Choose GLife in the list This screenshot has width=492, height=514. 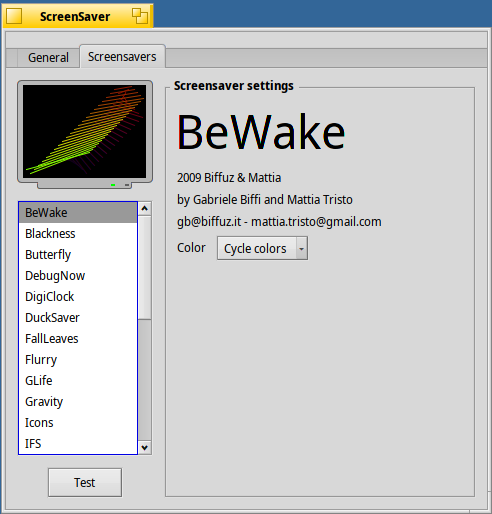(x=78, y=381)
